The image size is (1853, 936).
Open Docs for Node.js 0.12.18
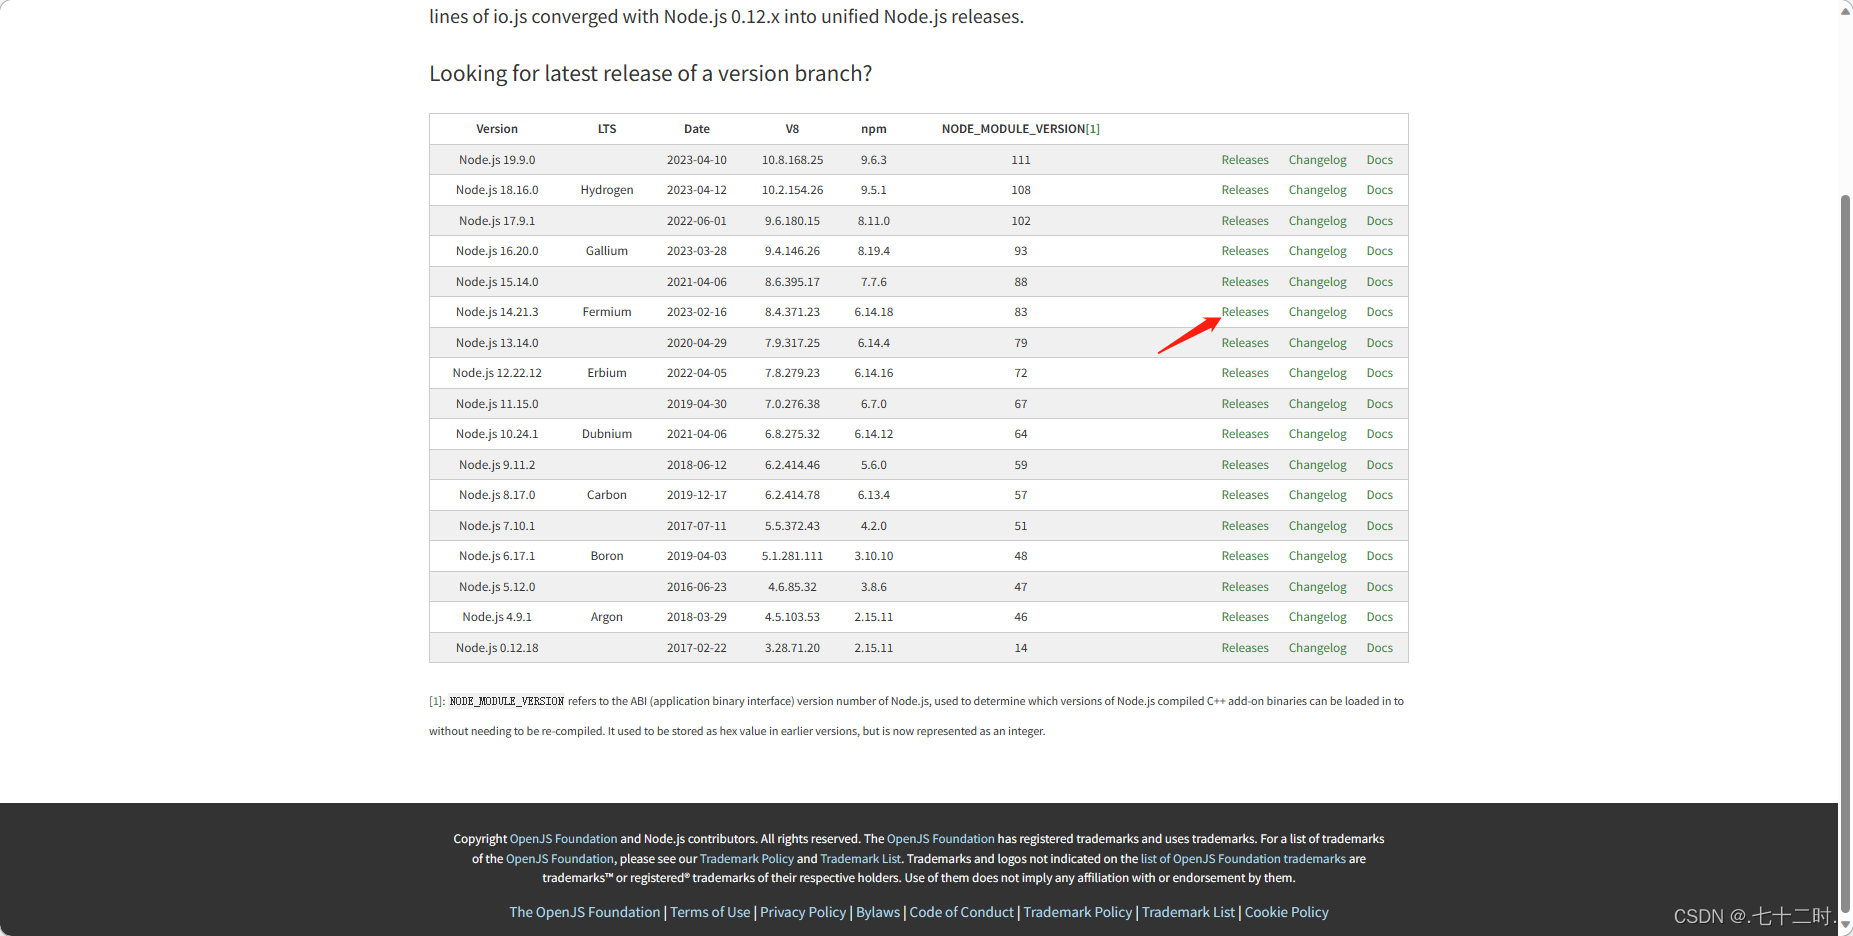coord(1379,648)
